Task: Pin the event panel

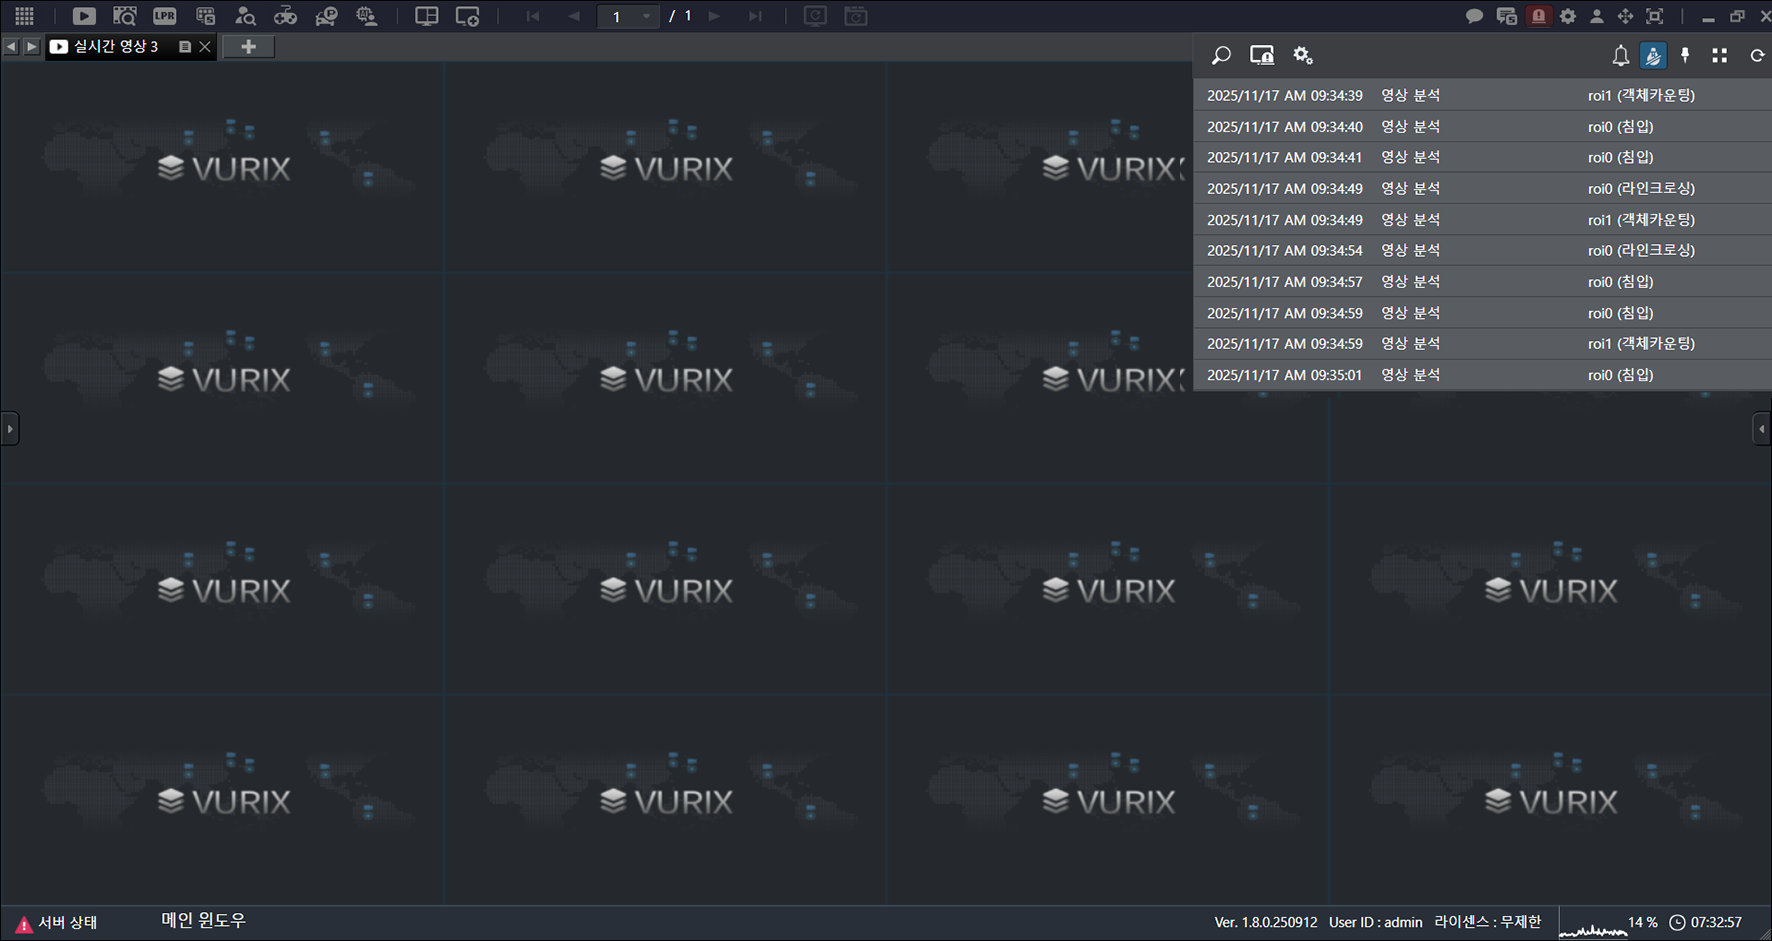Action: tap(1686, 55)
